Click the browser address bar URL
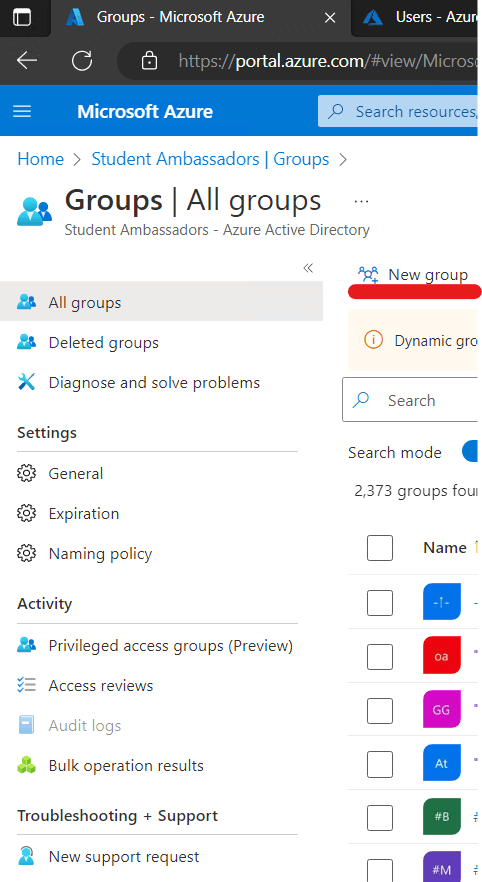Viewport: 482px width, 882px height. pos(327,60)
